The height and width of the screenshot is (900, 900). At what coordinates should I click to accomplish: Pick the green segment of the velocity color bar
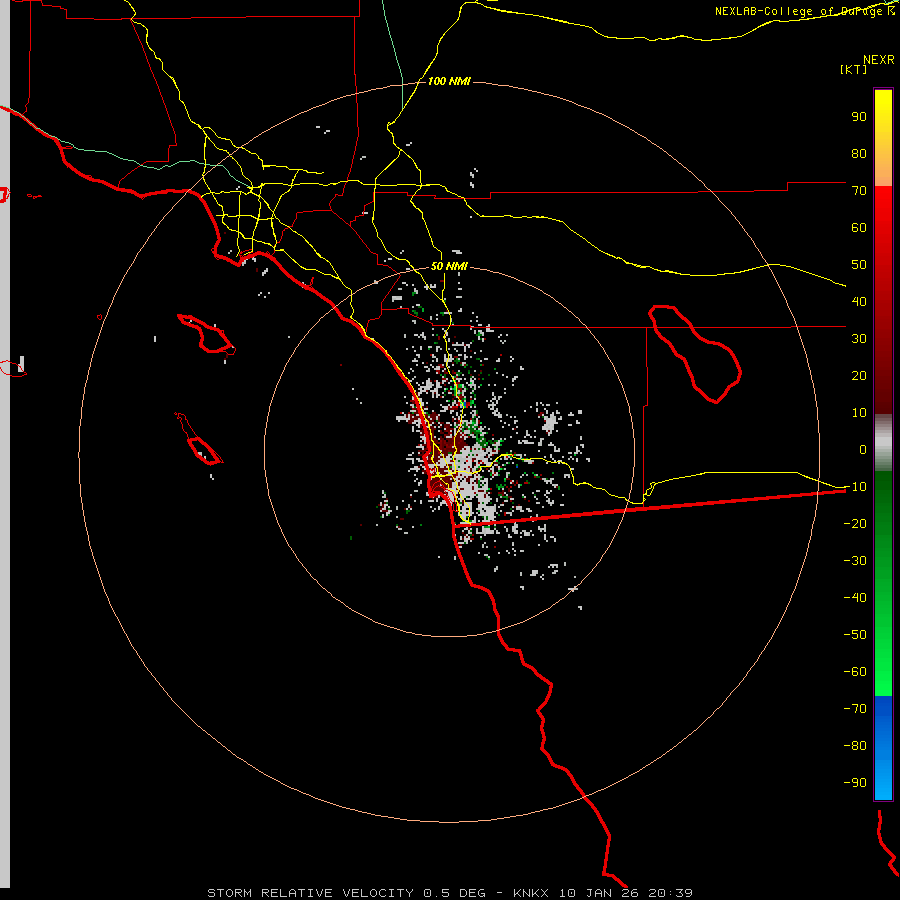point(883,584)
